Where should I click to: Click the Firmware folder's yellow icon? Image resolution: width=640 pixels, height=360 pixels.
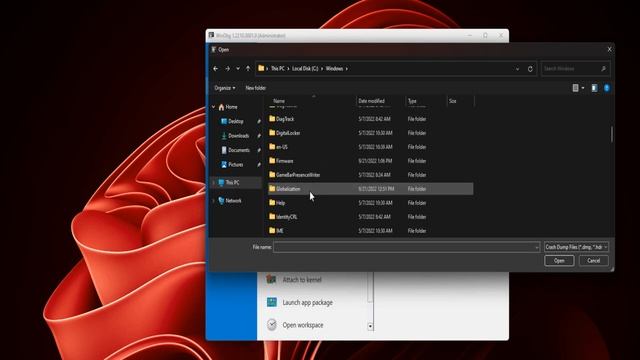click(x=272, y=160)
